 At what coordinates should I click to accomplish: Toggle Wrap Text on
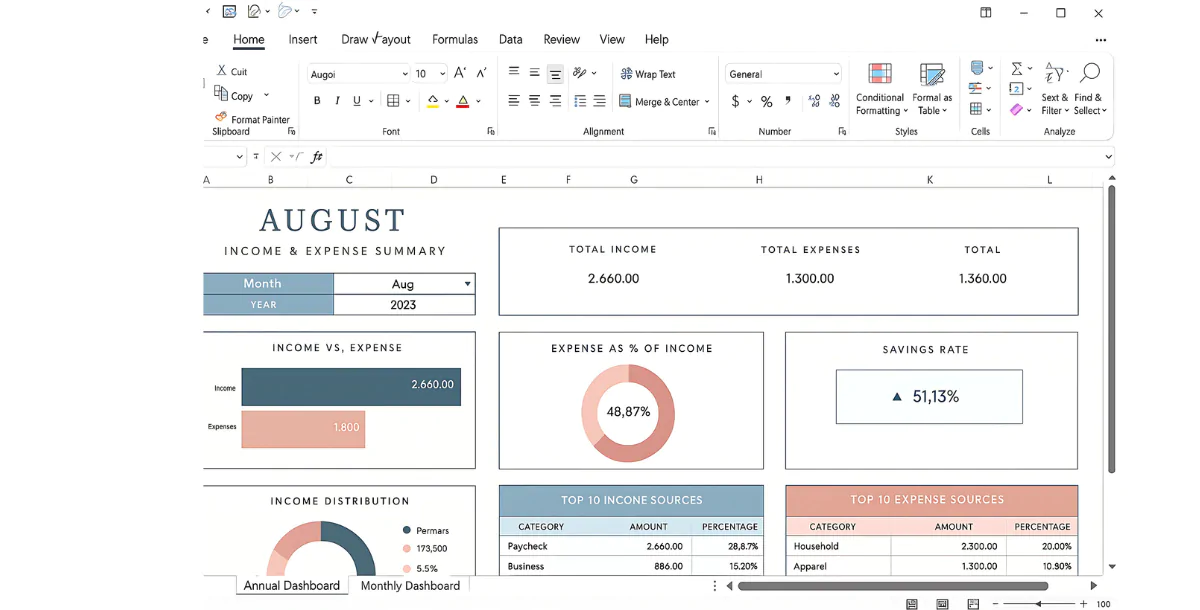point(647,74)
